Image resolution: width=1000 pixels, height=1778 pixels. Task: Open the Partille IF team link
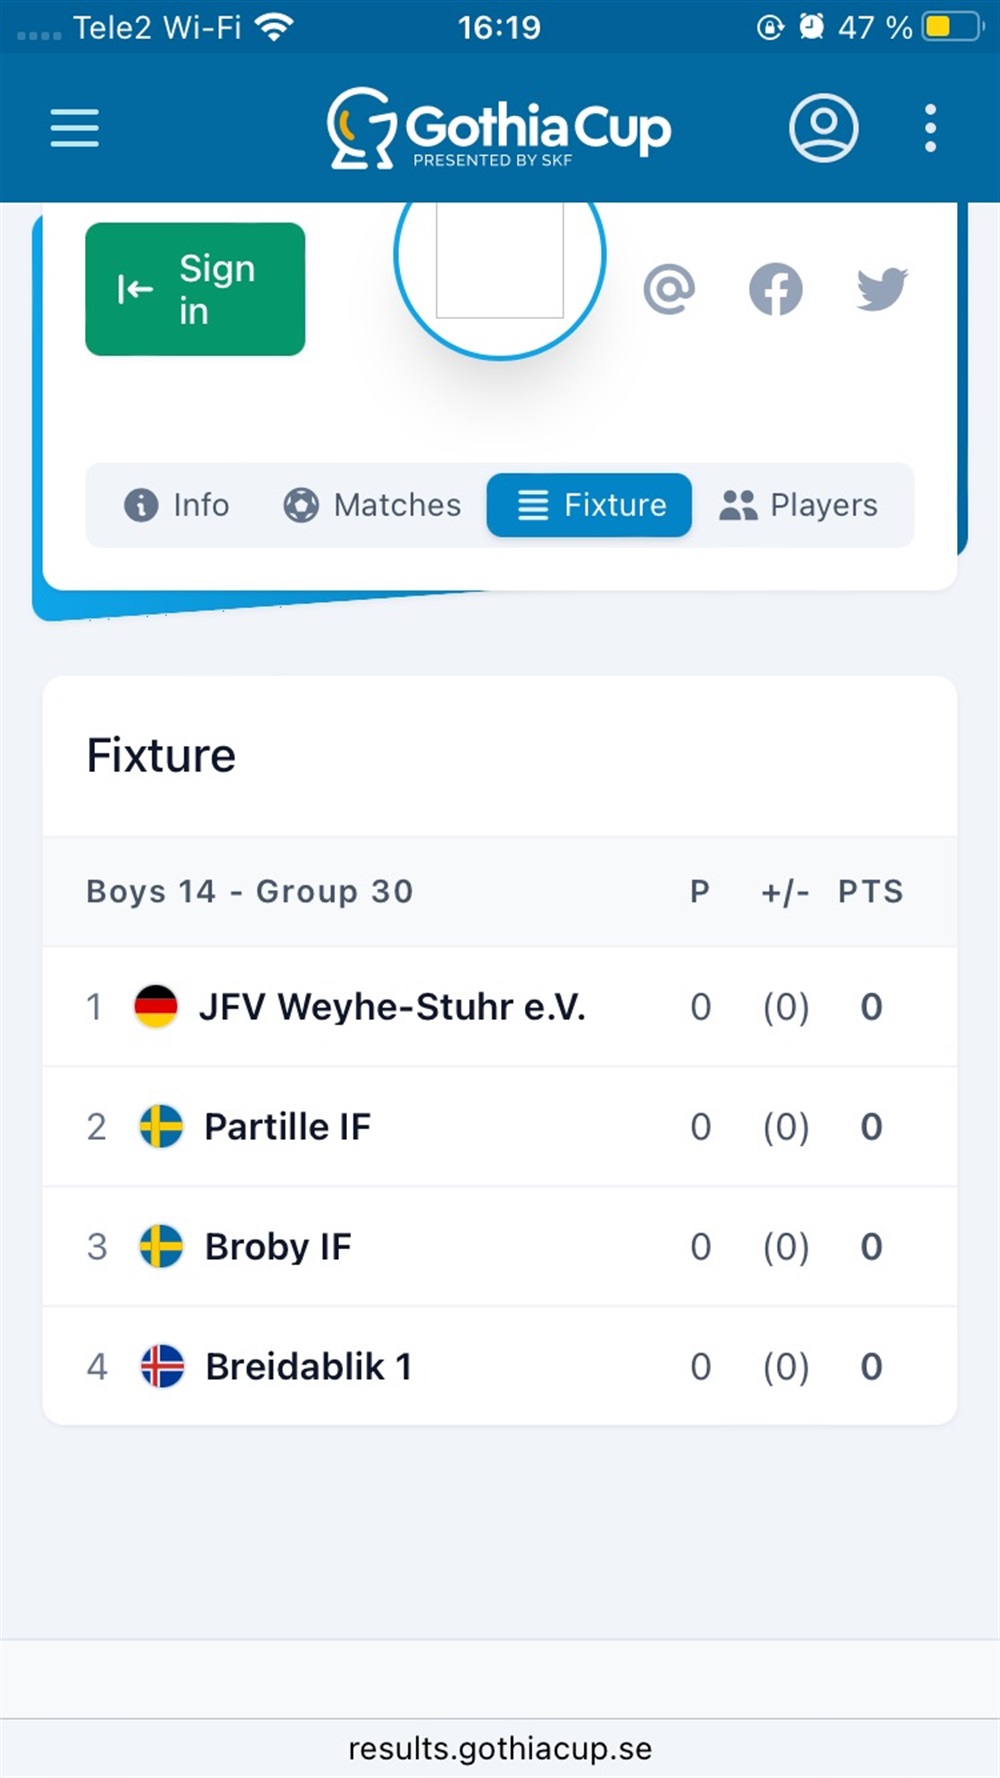click(x=287, y=1127)
